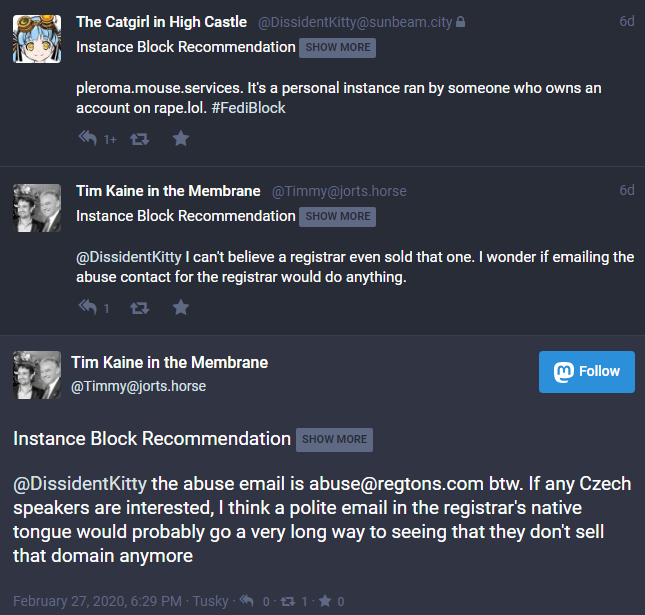Follow Tim Kaine in the Membrane
Viewport: 645px width, 615px height.
[587, 371]
